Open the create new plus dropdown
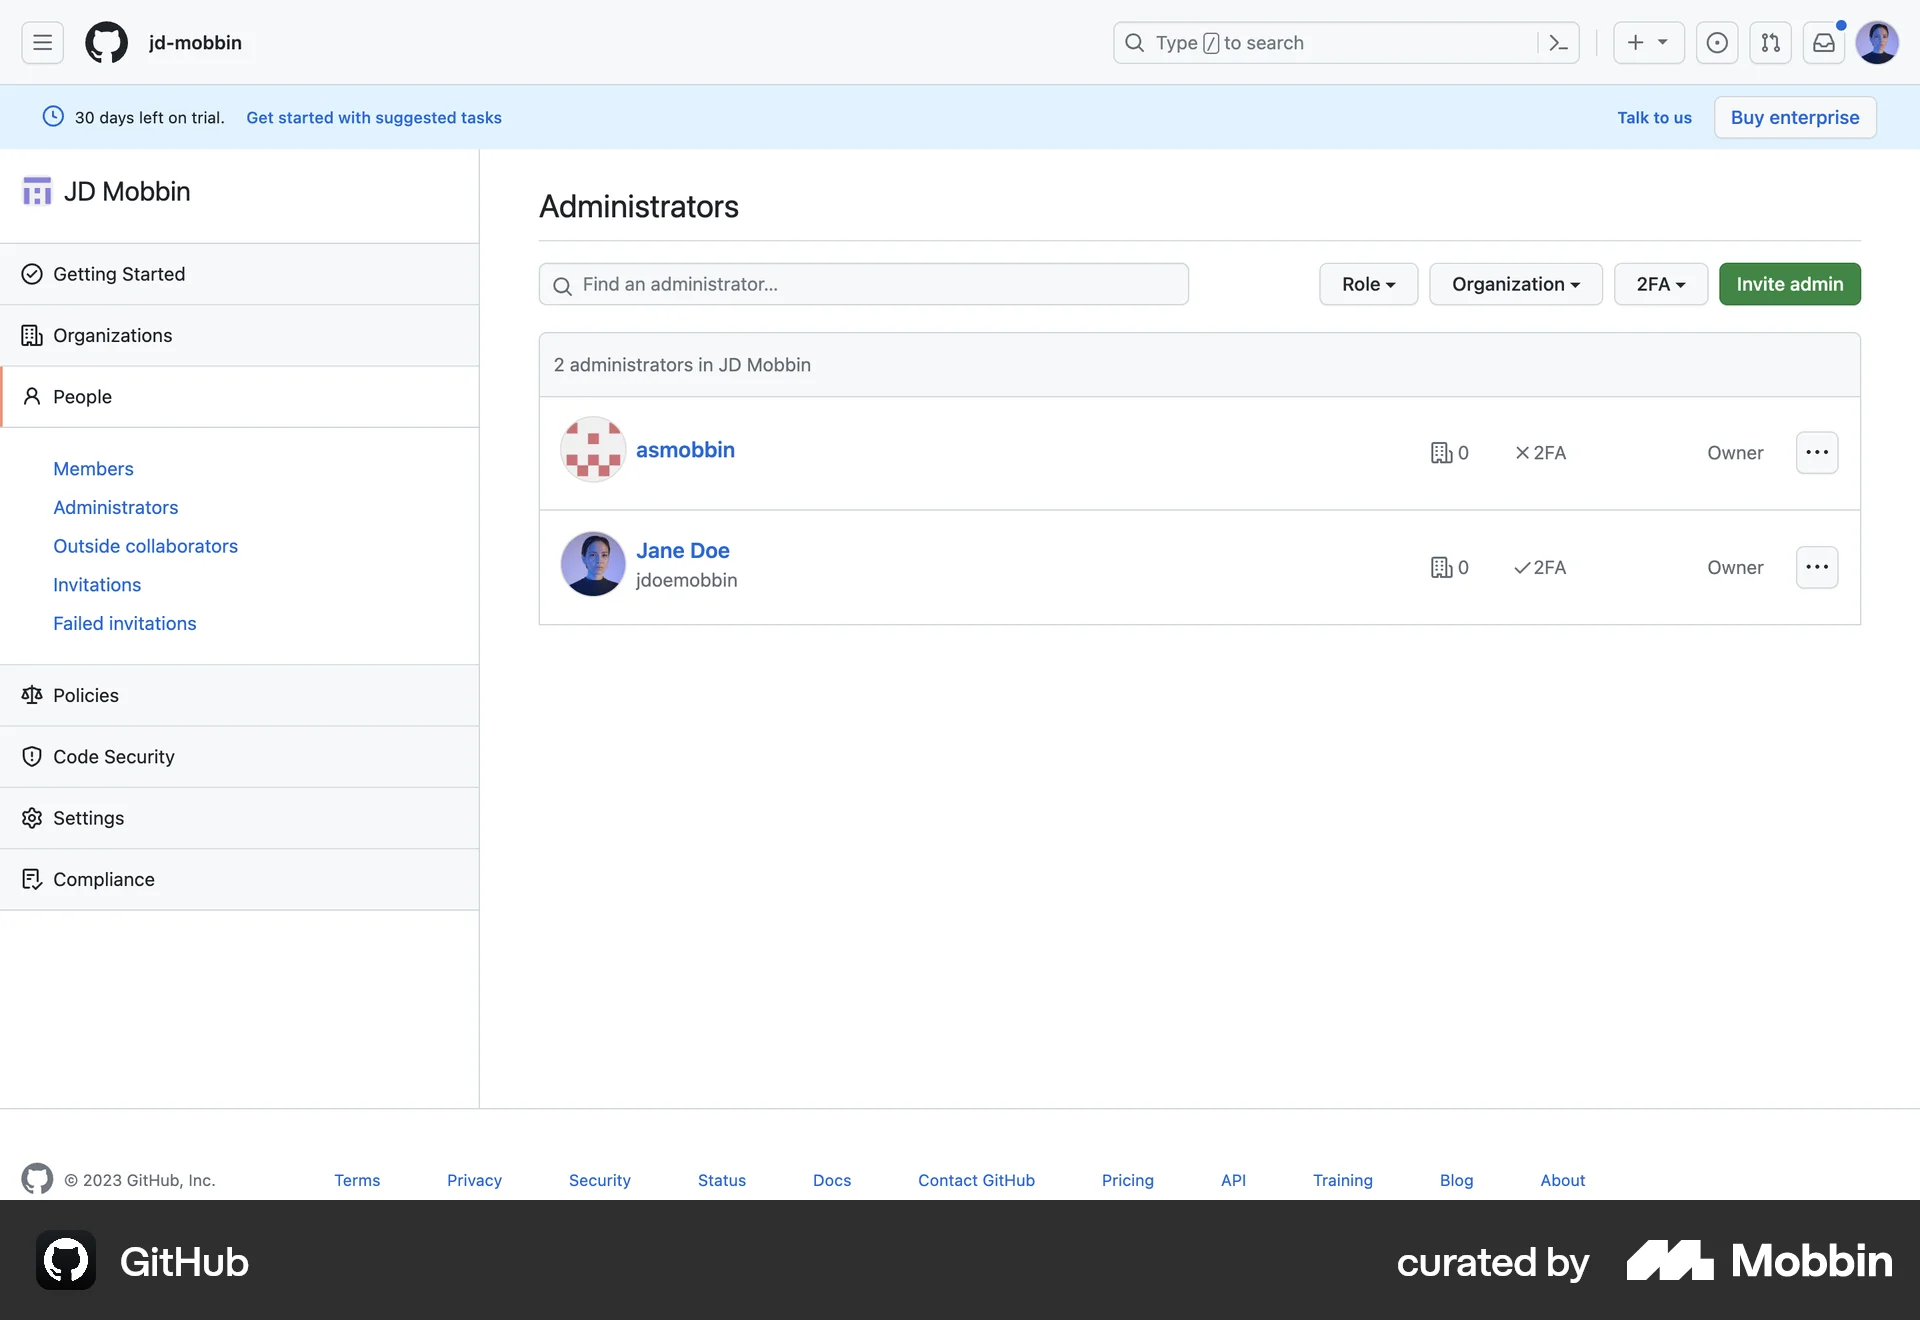This screenshot has height=1320, width=1920. click(1647, 43)
